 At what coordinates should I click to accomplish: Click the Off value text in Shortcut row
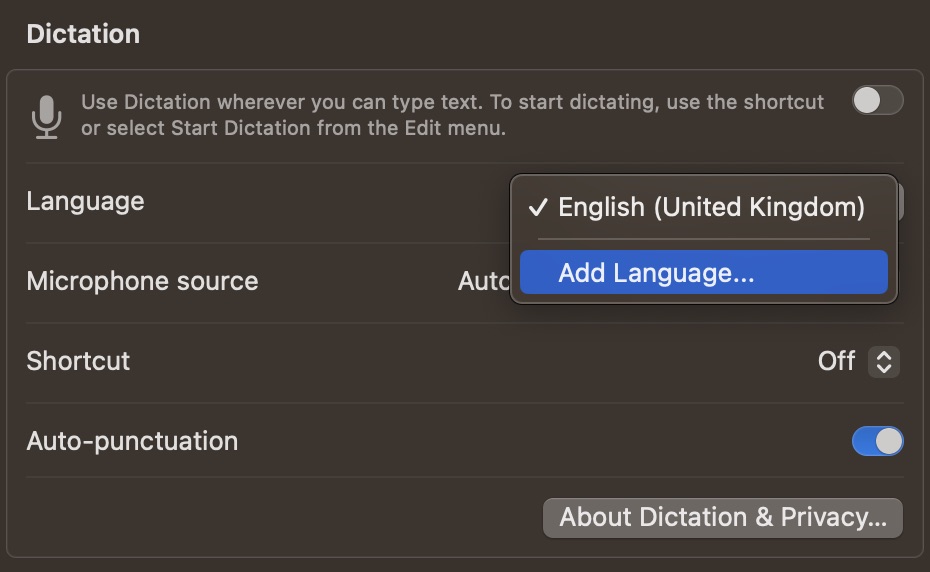point(836,361)
